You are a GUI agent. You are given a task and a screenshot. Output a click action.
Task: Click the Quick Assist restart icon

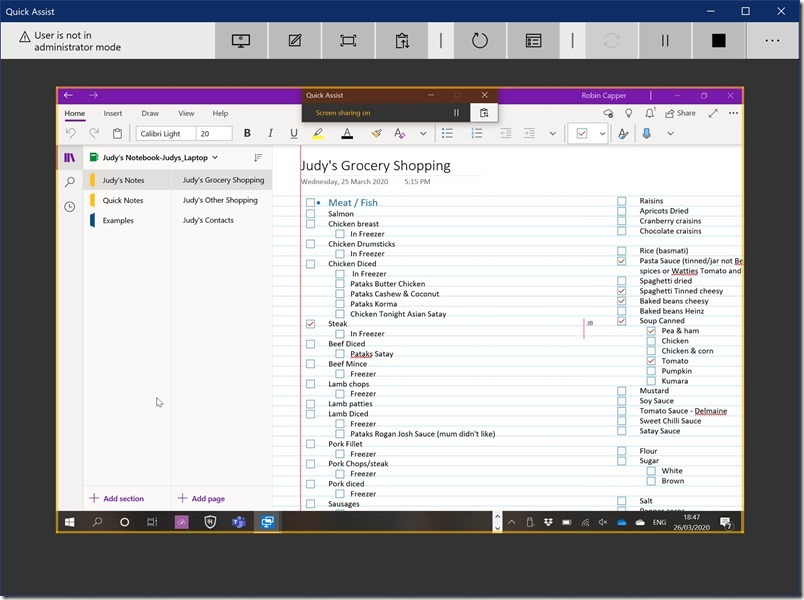tap(479, 41)
